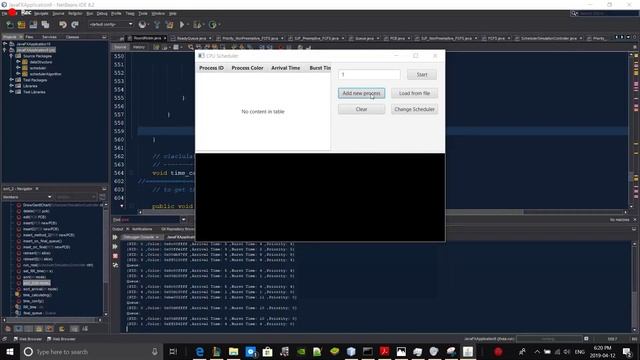The image size is (640, 360).
Task: Open the Source menu
Action: click(58, 13)
